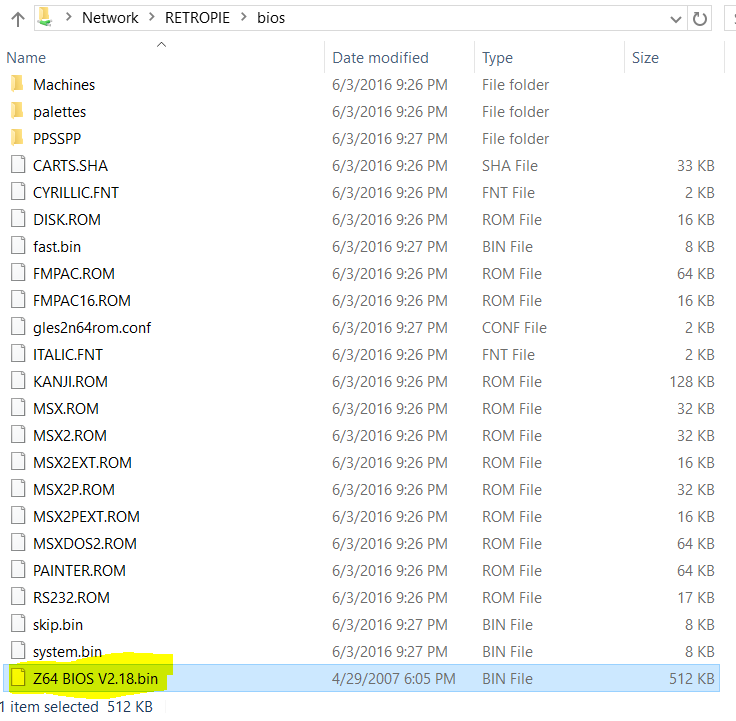Select MSX2.ROM file name
736x721 pixels.
(x=70, y=436)
